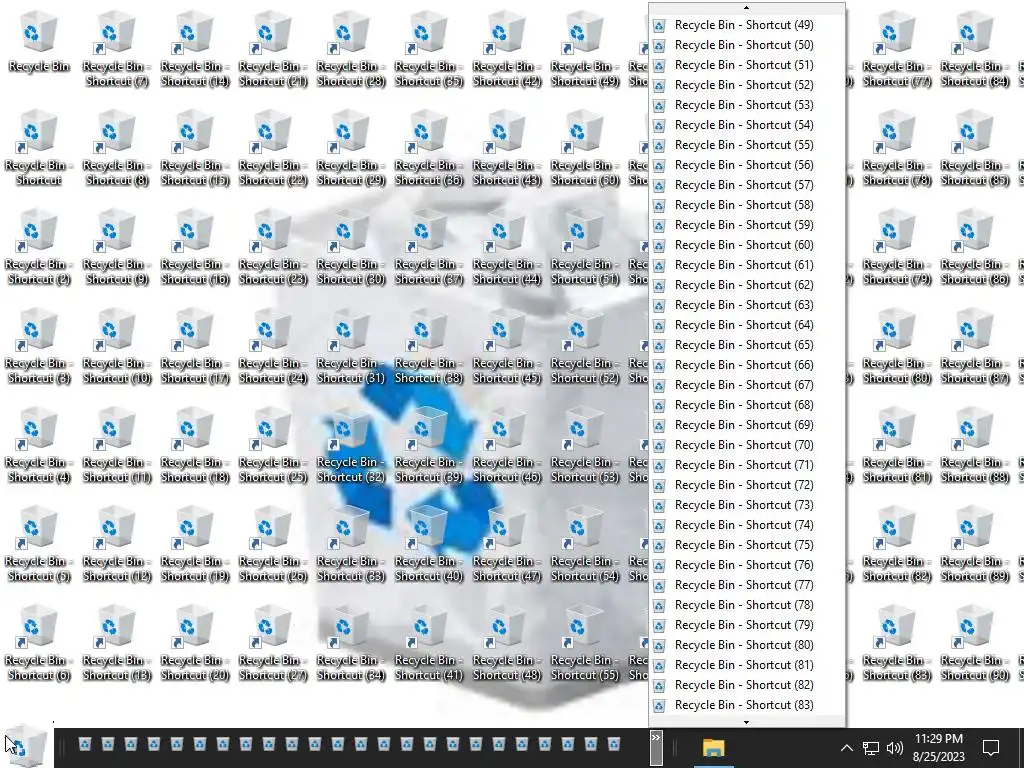The height and width of the screenshot is (768, 1024).
Task: Select Recycle Bin - Shortcut (7) desktop icon
Action: click(117, 50)
